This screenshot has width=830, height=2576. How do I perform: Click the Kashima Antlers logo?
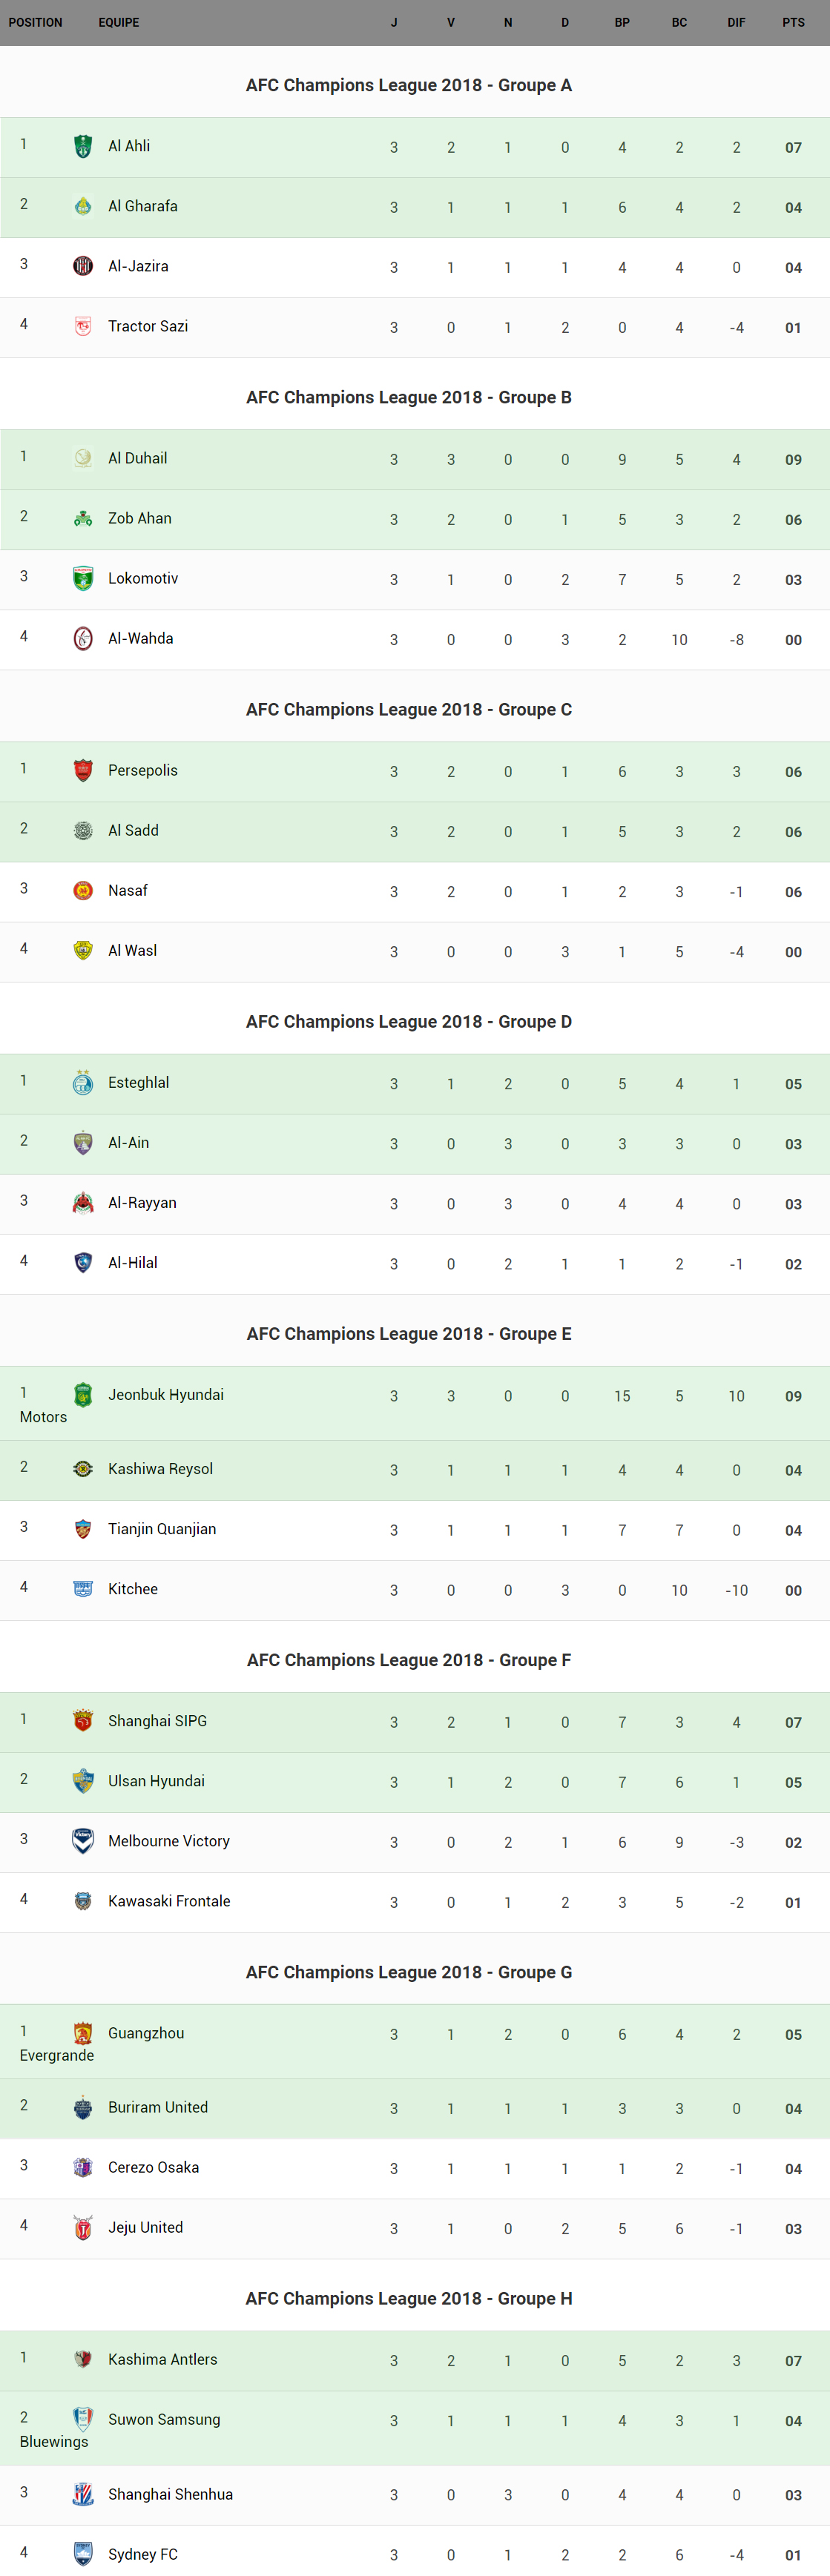[x=83, y=2359]
